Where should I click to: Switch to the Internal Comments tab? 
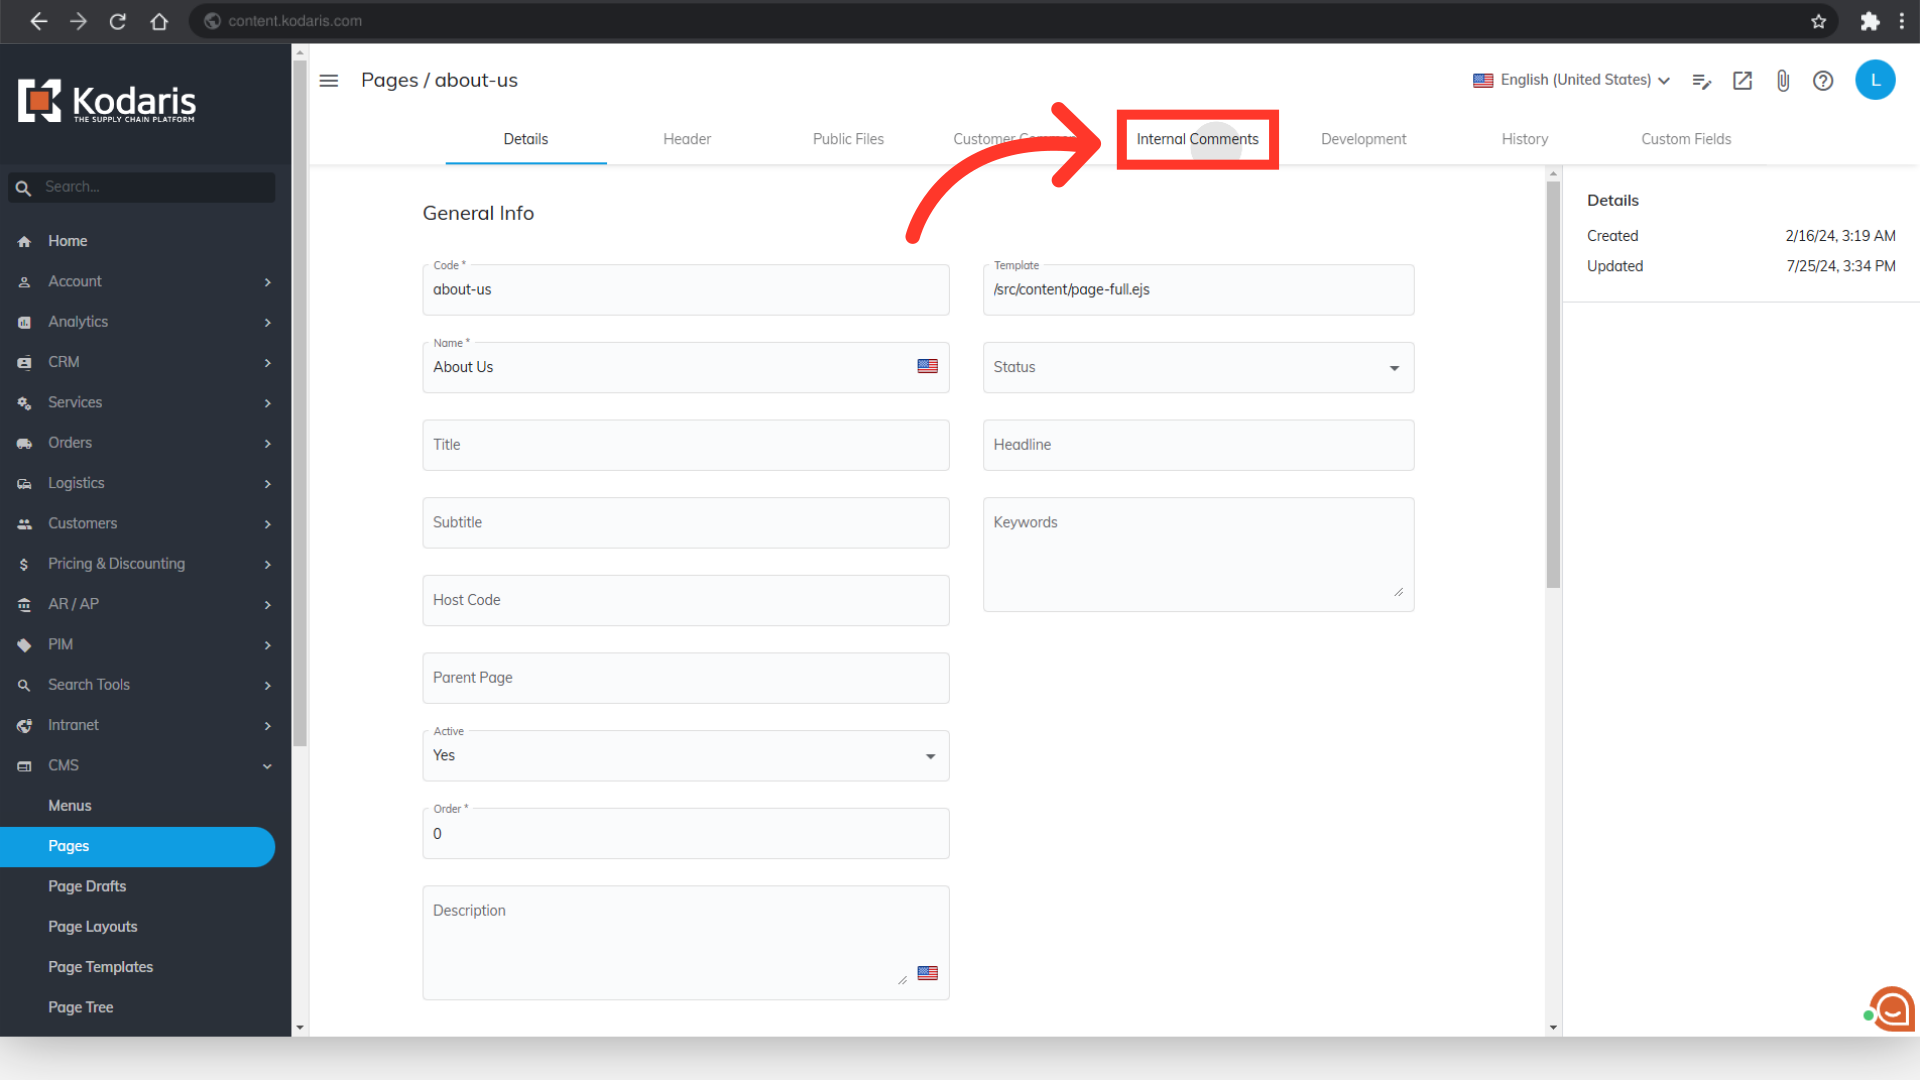click(1197, 139)
